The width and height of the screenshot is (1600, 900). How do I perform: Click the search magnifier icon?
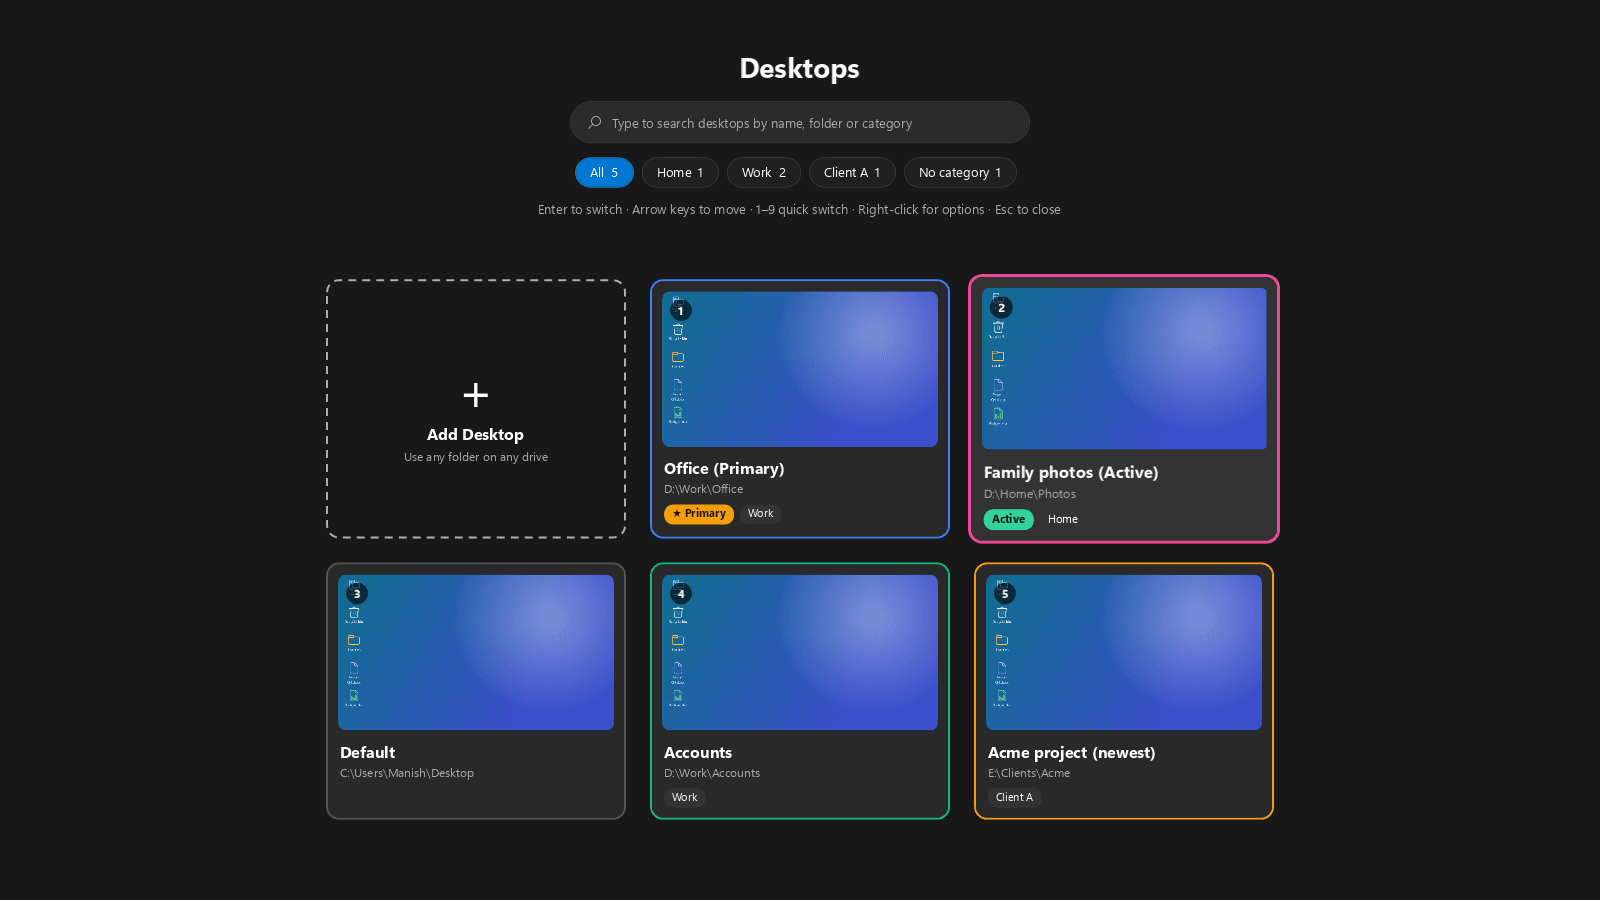point(595,122)
